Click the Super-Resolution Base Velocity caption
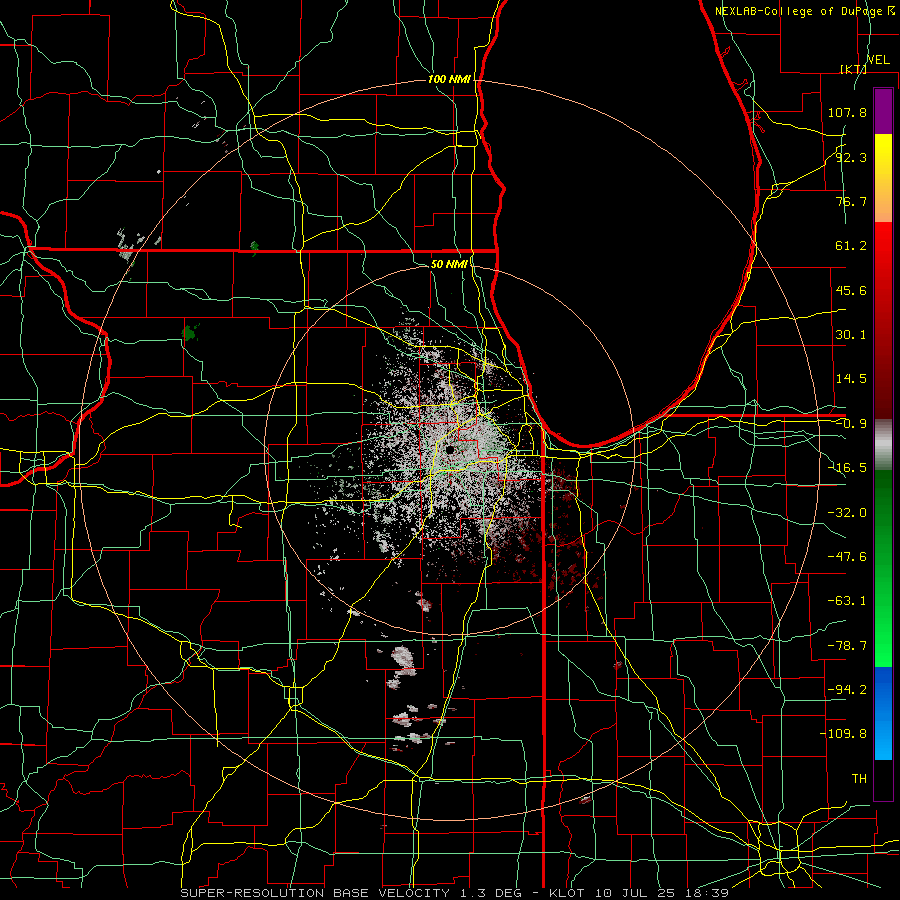The height and width of the screenshot is (900, 900). [x=454, y=893]
